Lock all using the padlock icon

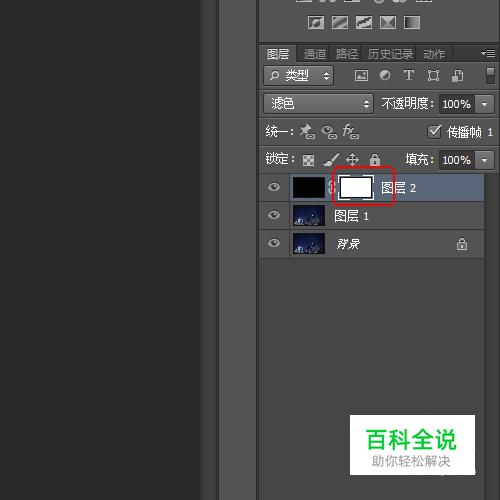click(x=375, y=160)
